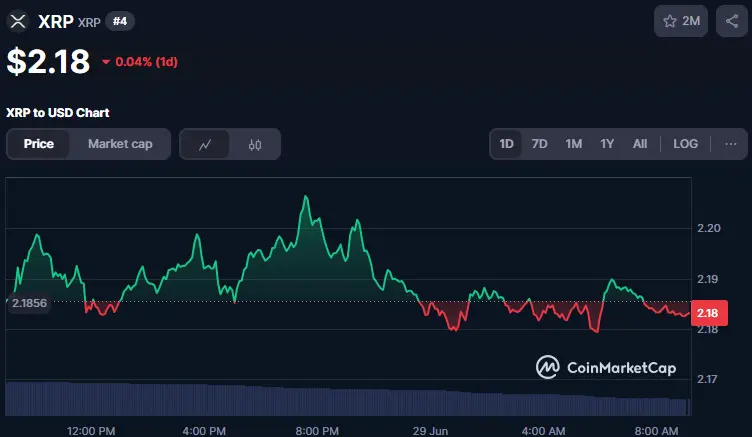
Task: Click the 2.19 price axis label
Action: pyautogui.click(x=708, y=279)
